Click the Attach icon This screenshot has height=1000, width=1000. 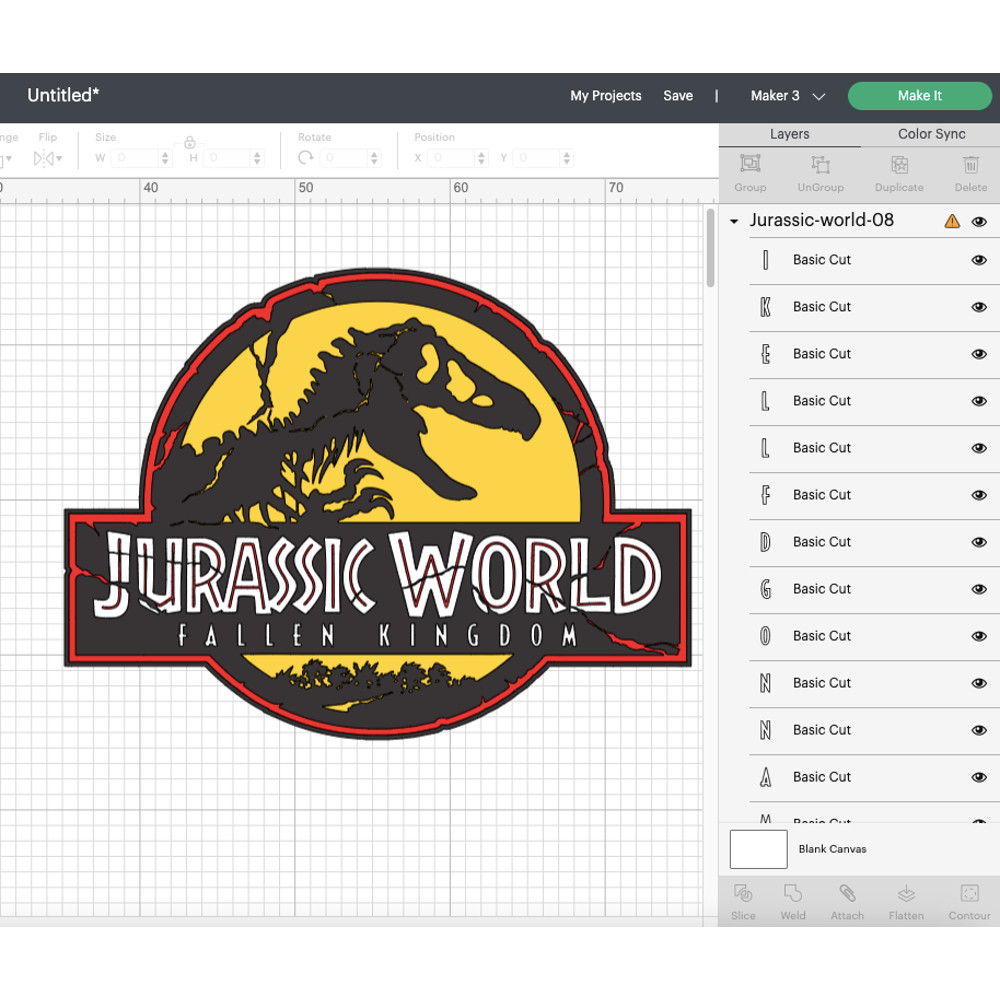tap(847, 900)
